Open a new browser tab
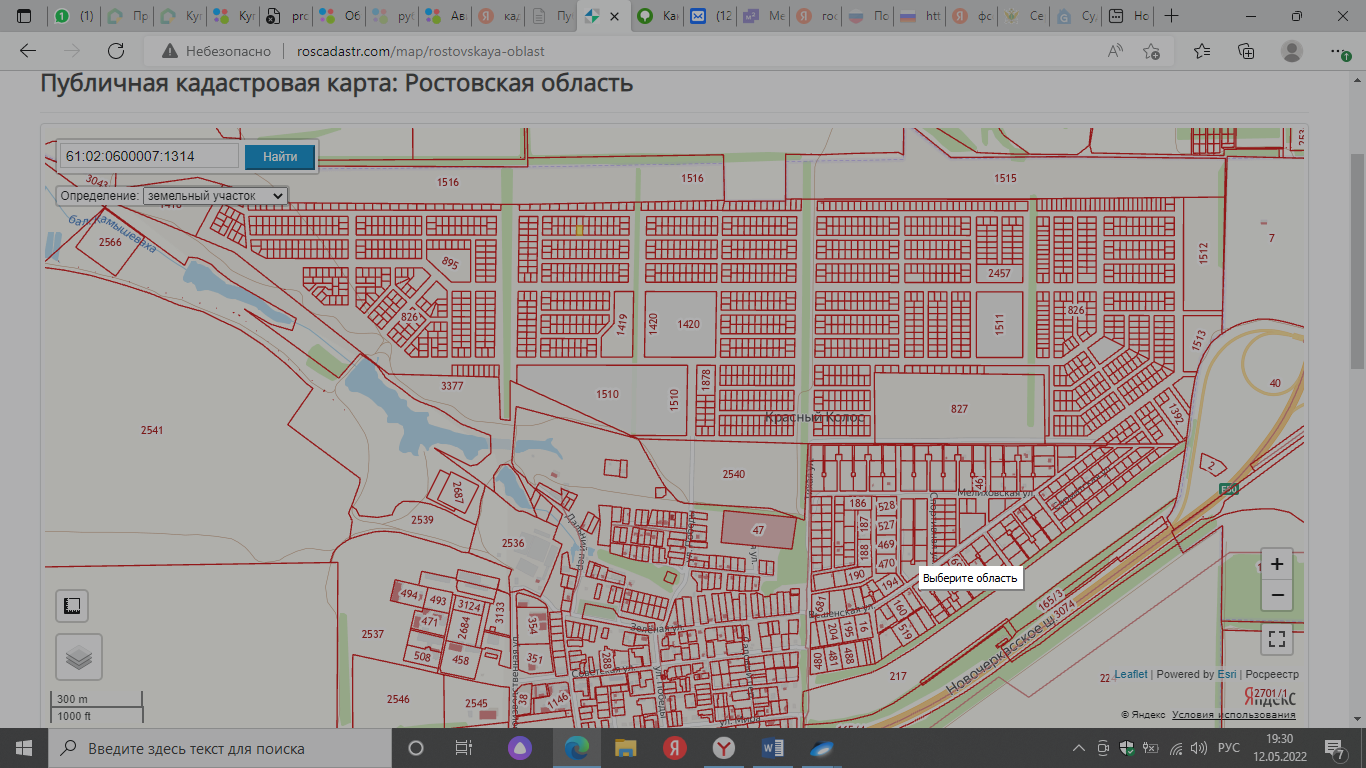Viewport: 1366px width, 768px height. coord(1172,16)
